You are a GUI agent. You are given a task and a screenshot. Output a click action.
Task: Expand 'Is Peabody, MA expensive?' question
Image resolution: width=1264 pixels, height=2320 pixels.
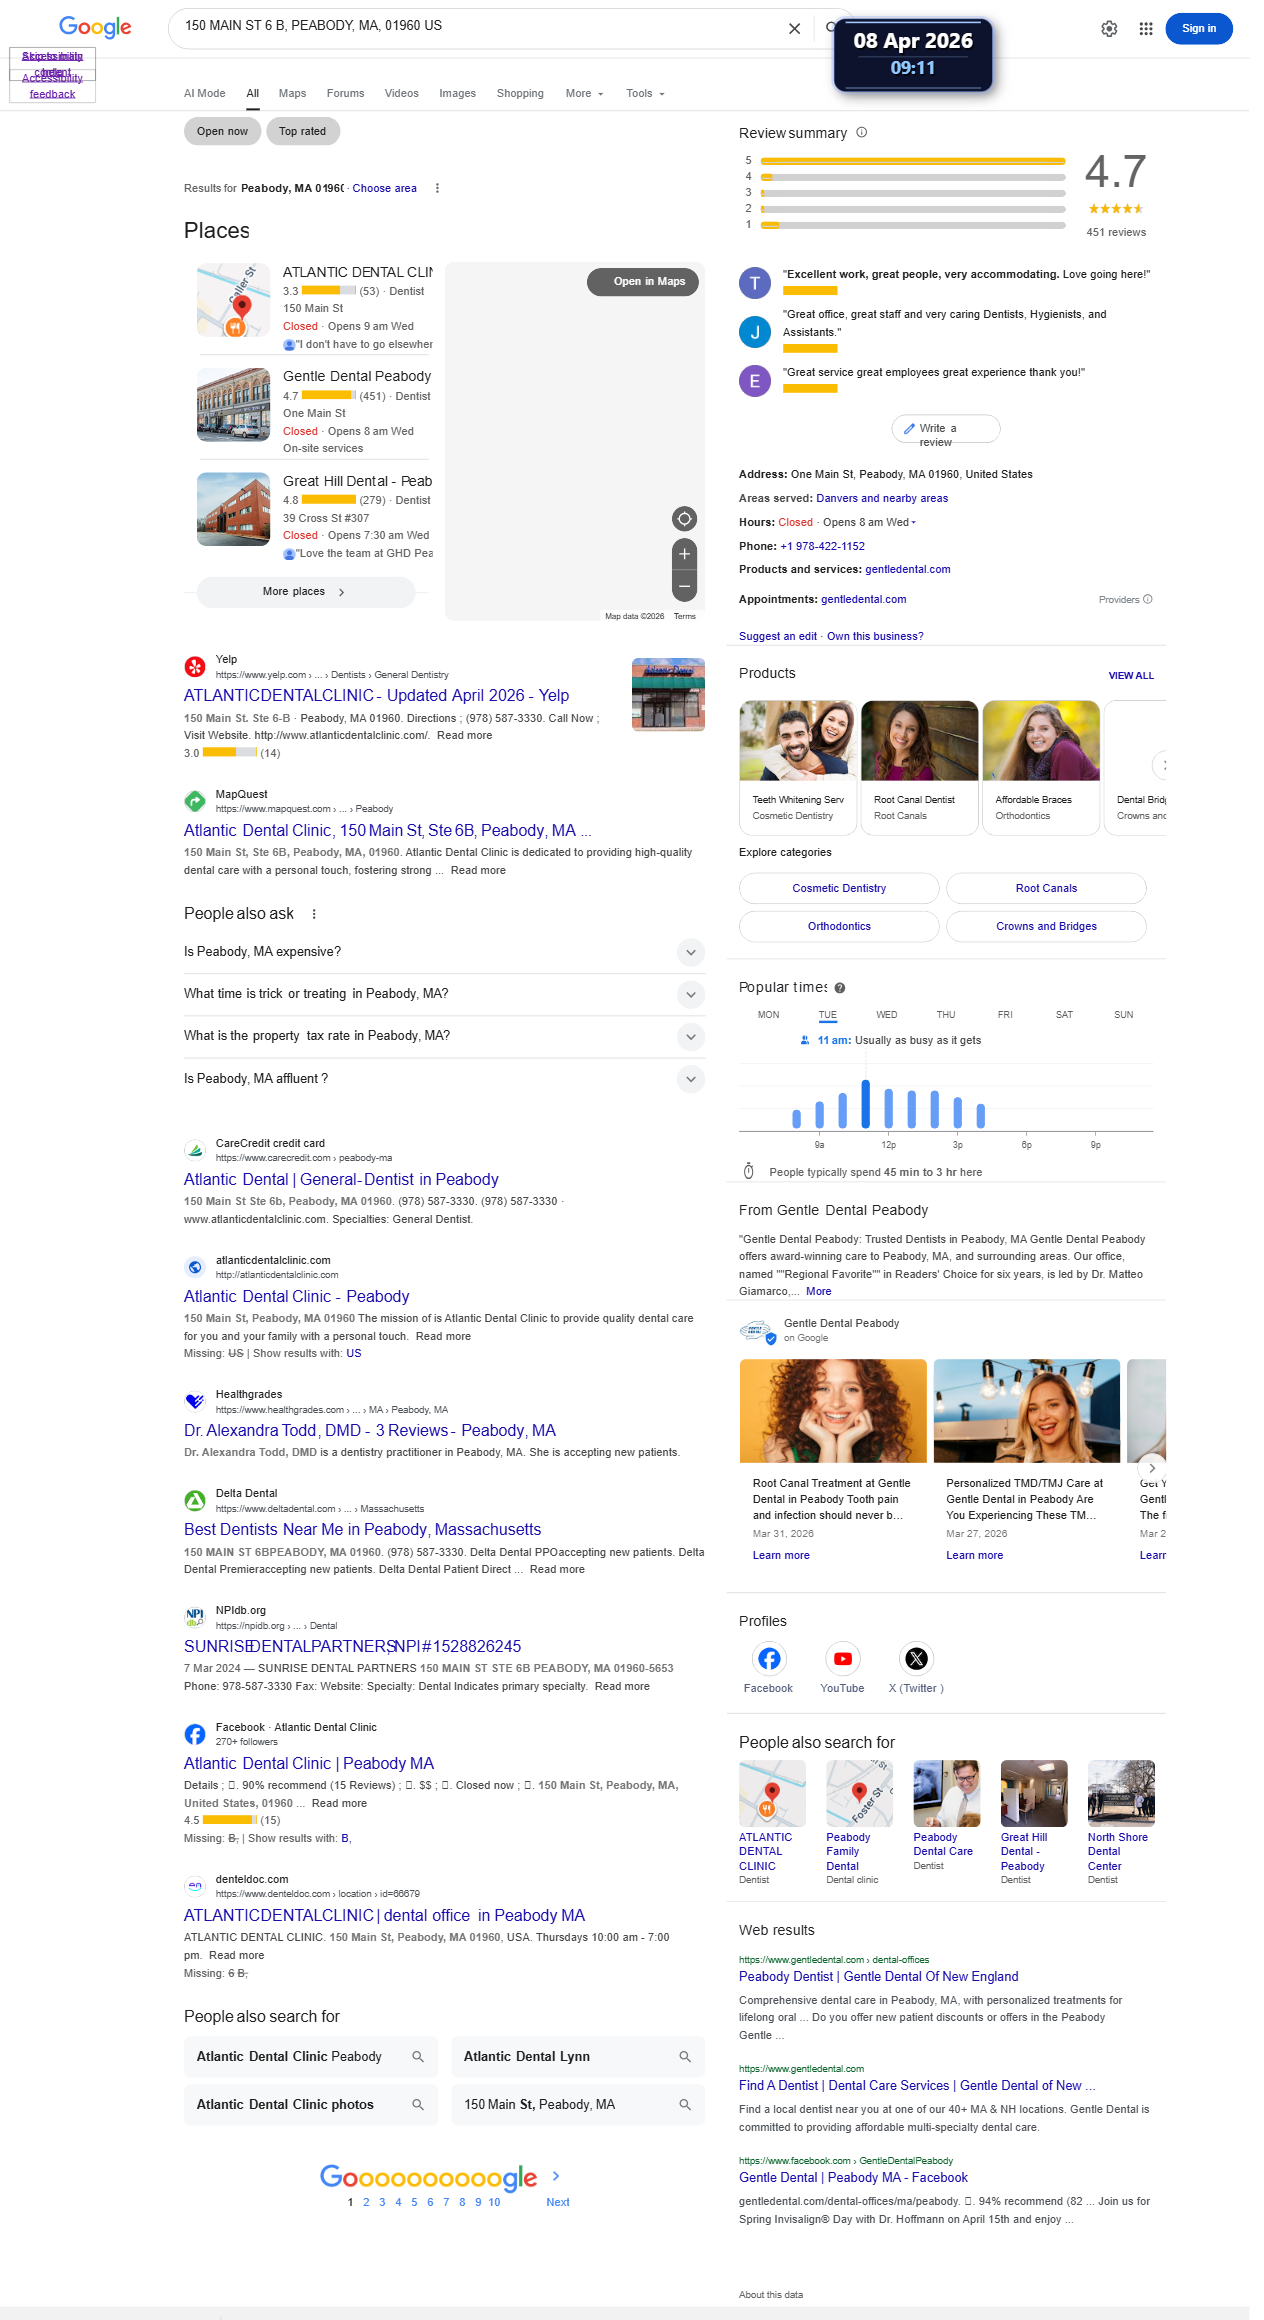[x=444, y=952]
